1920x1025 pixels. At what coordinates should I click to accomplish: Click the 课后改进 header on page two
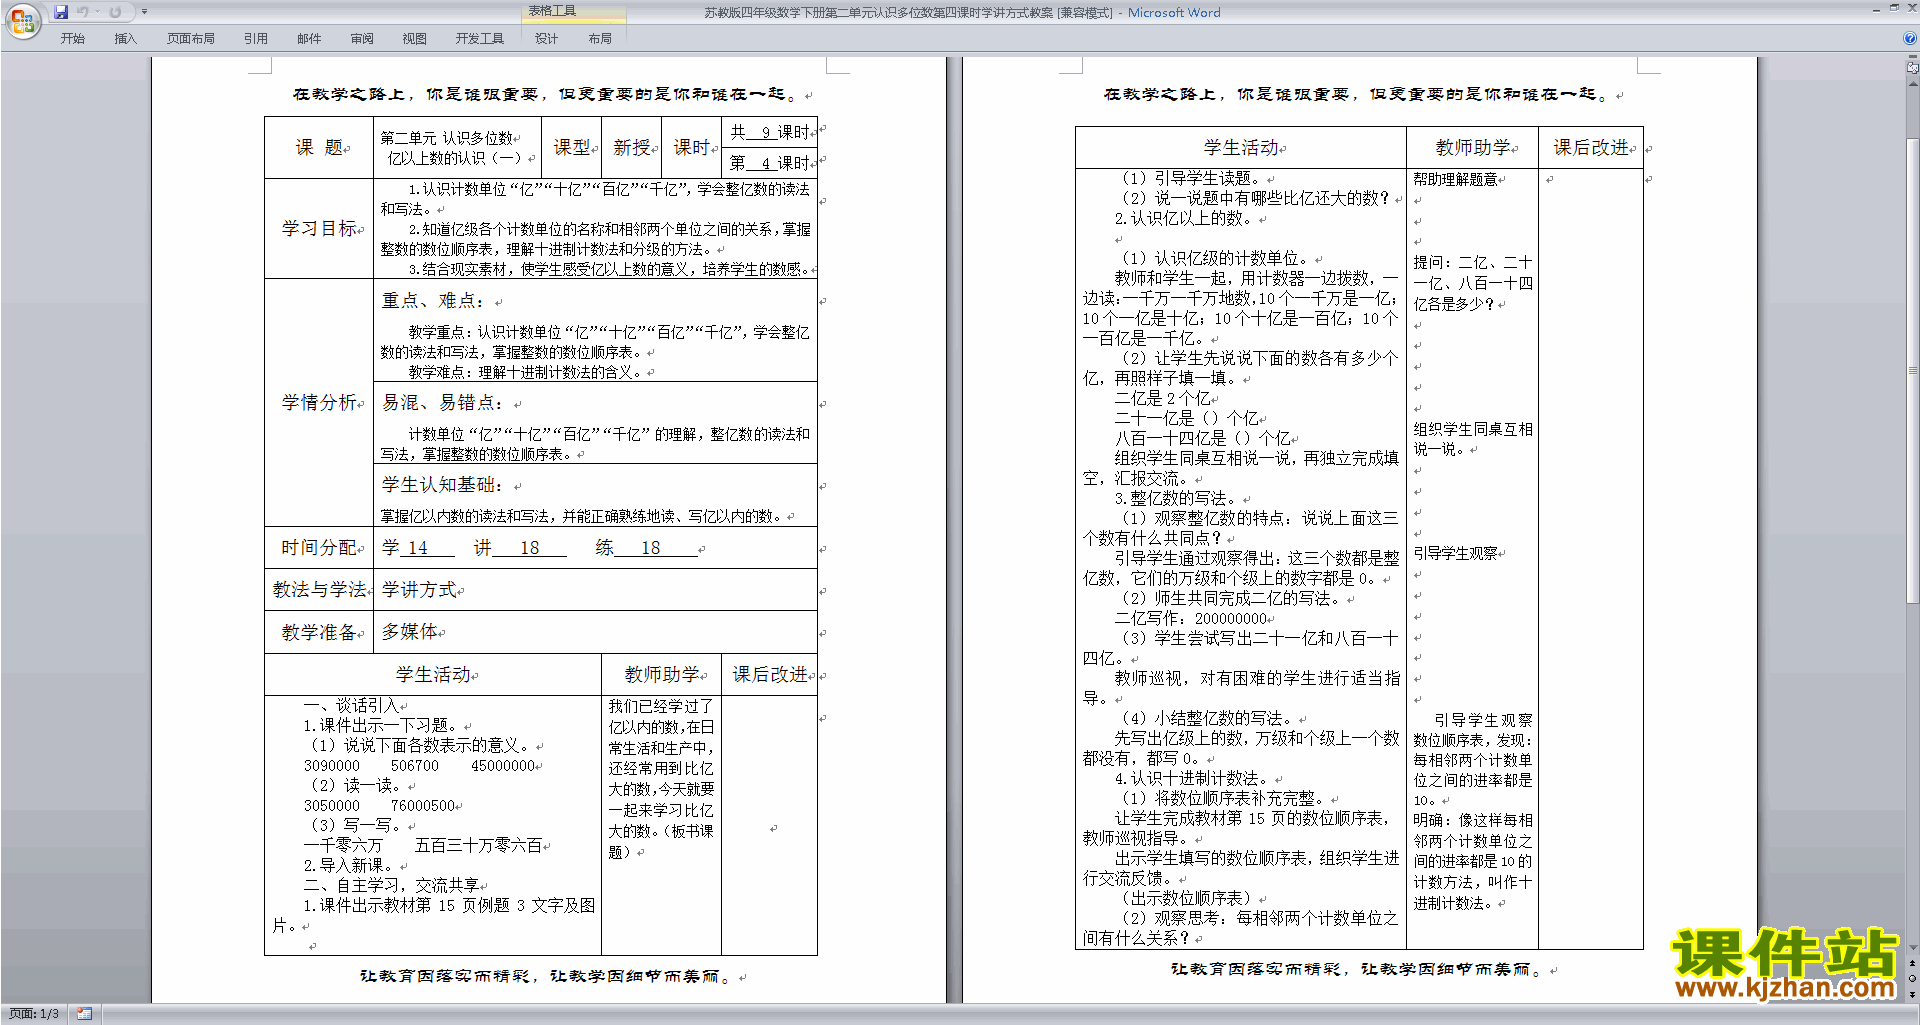click(1591, 147)
